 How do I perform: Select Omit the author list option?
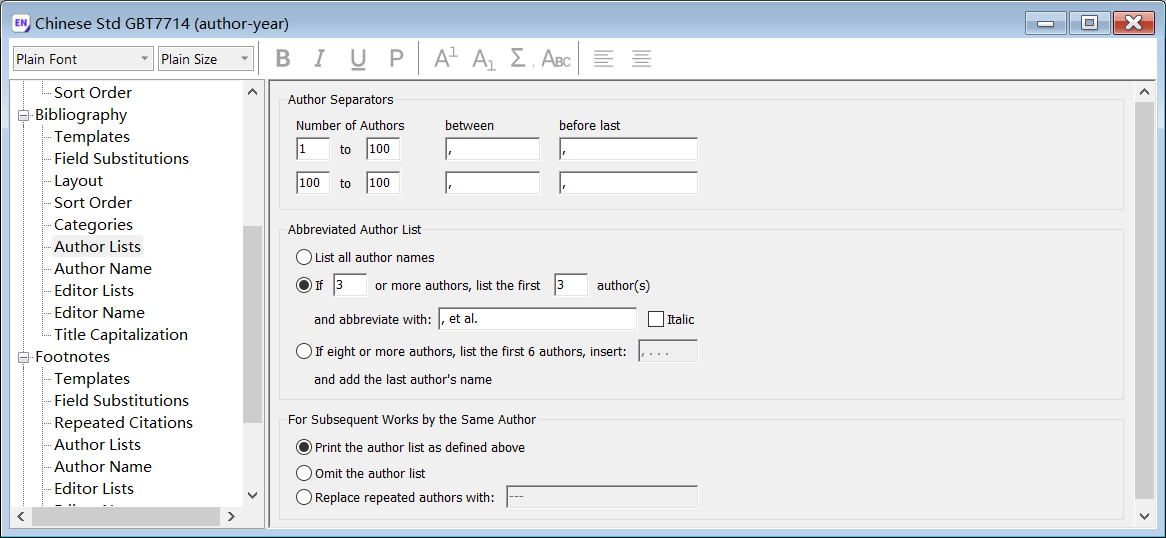pos(303,473)
